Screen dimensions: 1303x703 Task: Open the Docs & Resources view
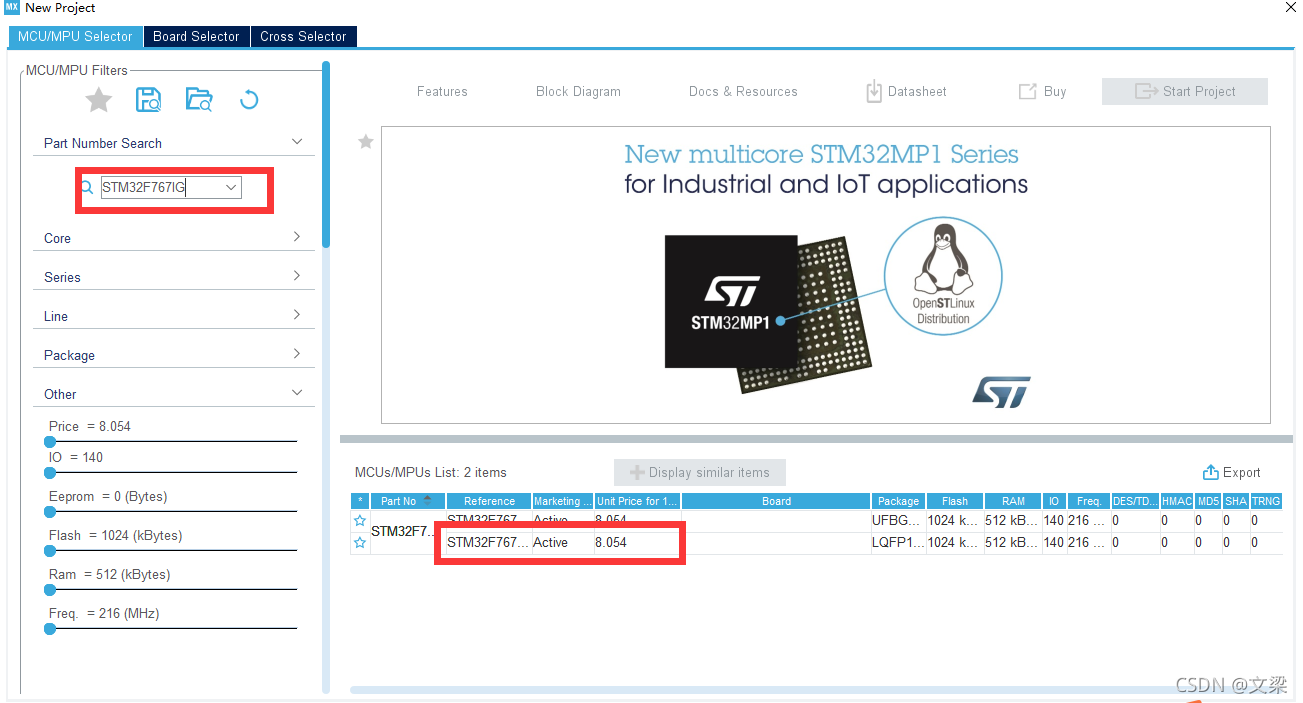743,91
